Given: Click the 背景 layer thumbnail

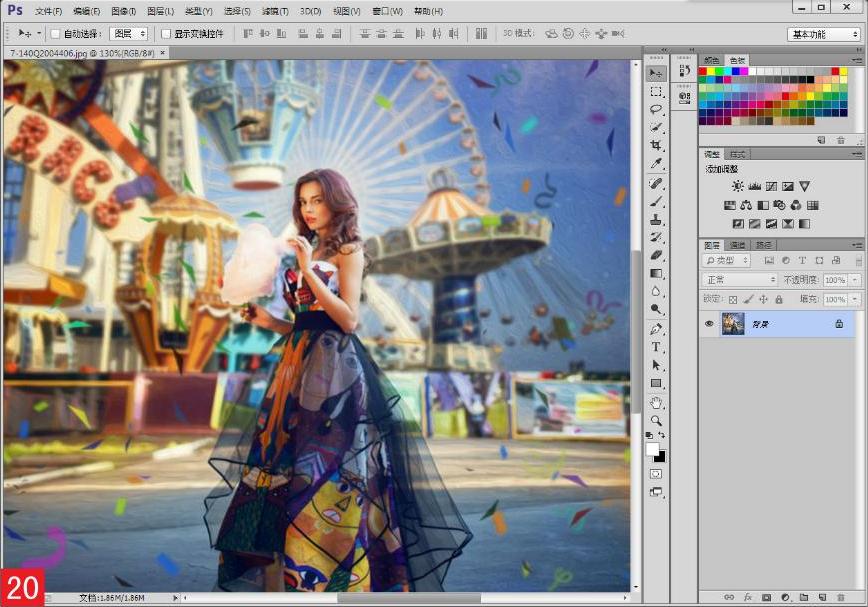Looking at the screenshot, I should tap(733, 324).
